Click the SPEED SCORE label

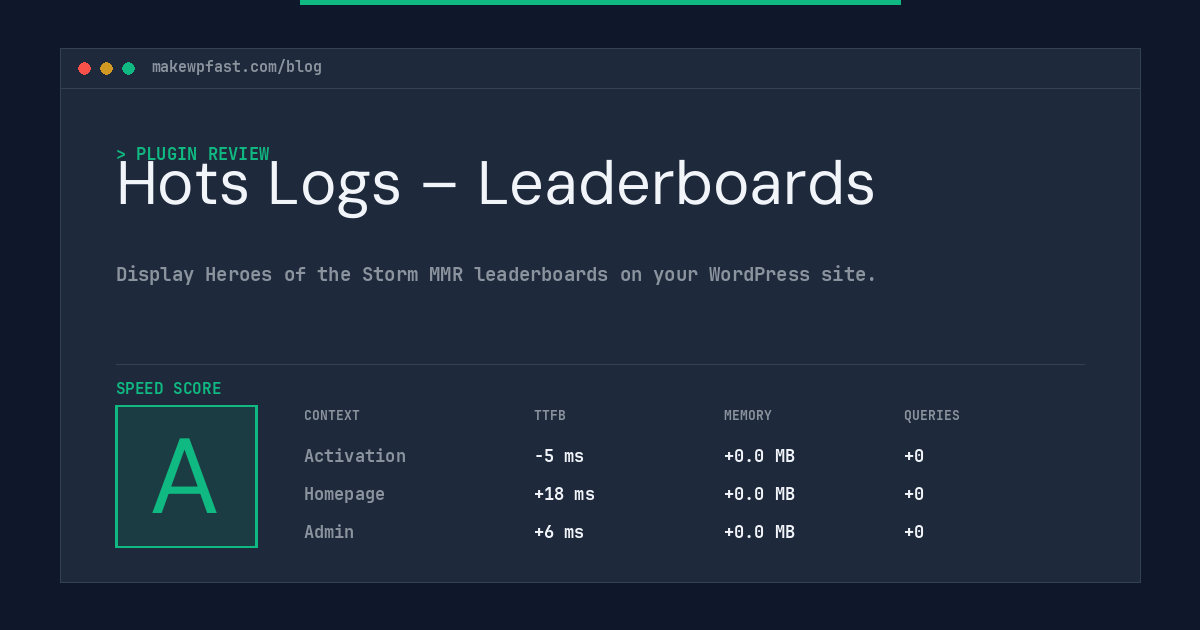[x=169, y=389]
